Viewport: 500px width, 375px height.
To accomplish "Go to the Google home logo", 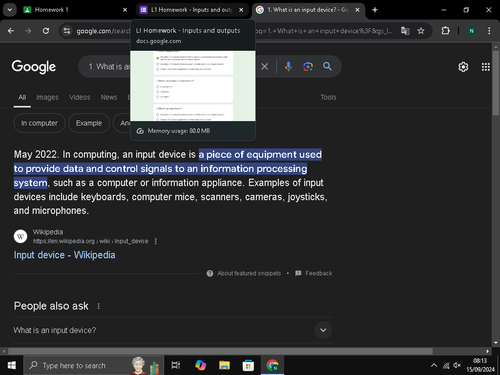I will pos(34,67).
